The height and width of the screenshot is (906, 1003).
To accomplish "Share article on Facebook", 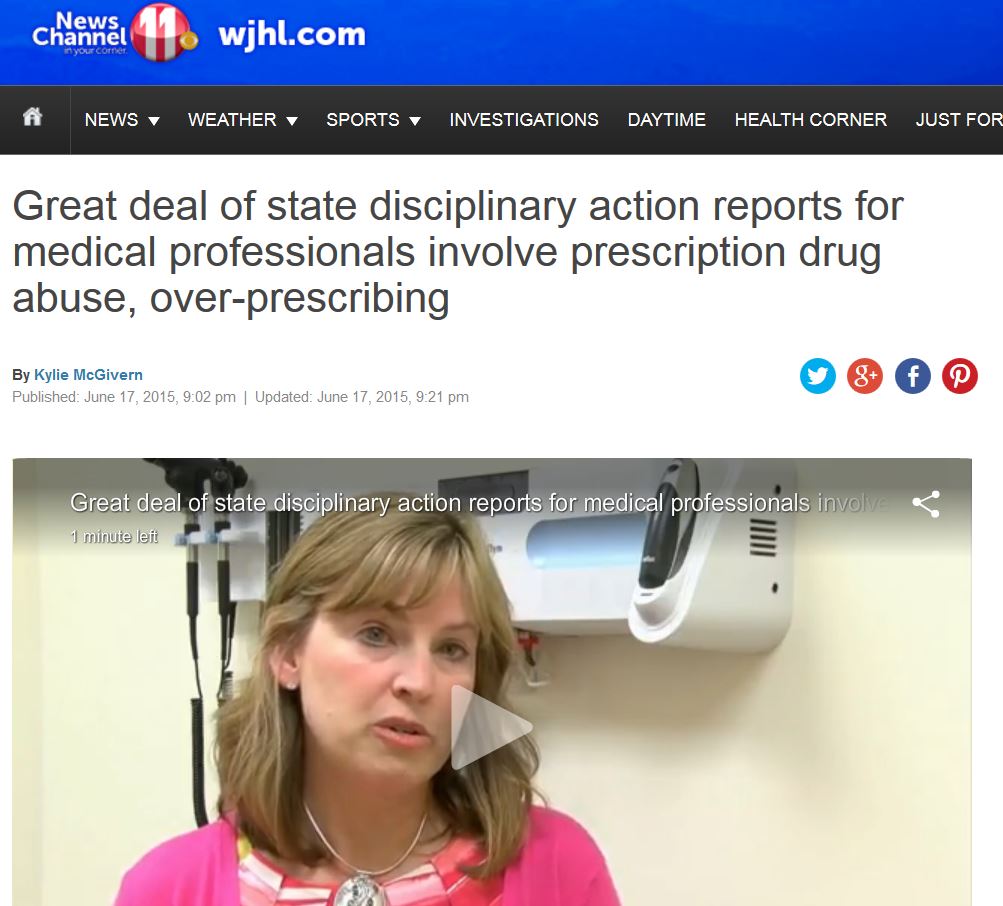I will 912,376.
